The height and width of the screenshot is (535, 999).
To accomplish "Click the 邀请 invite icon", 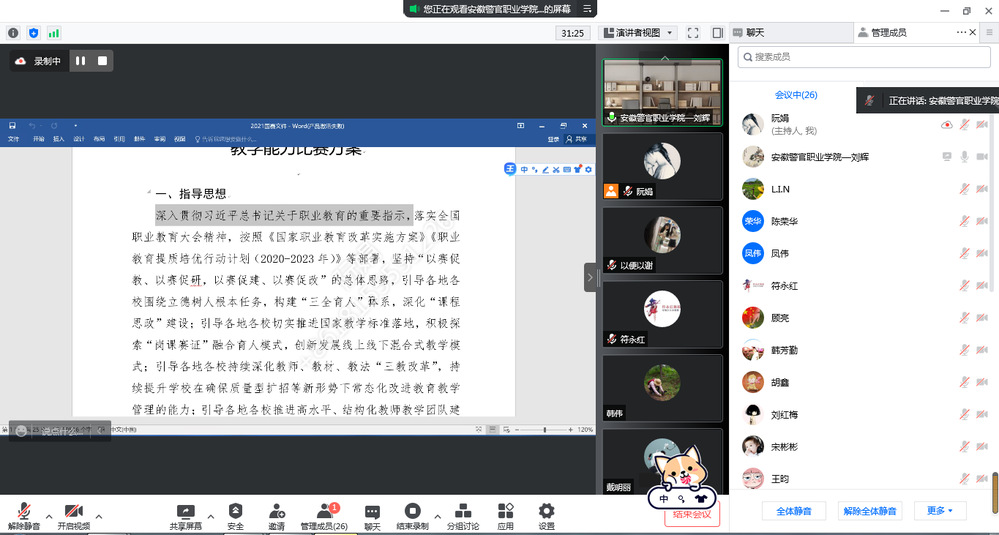I will point(276,512).
